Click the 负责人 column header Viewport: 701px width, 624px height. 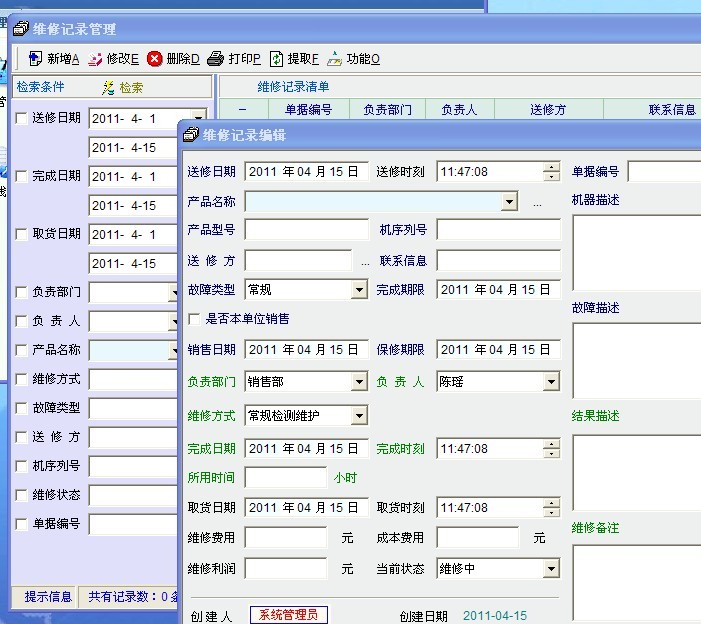(x=459, y=110)
